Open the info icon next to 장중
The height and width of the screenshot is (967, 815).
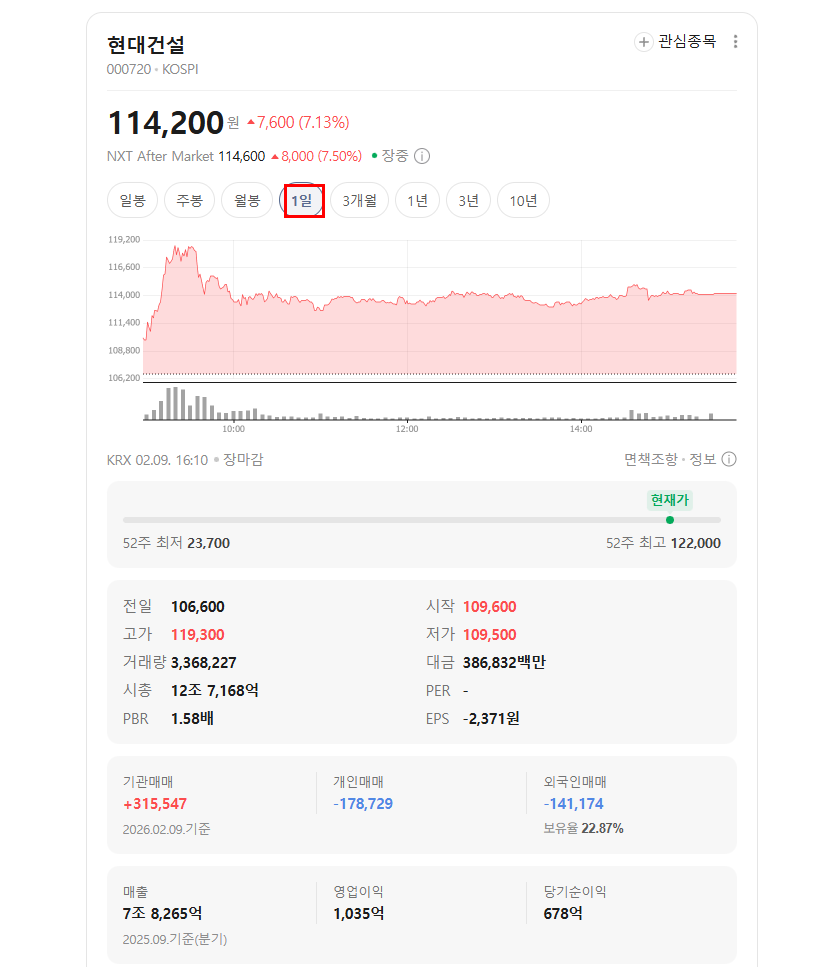422,156
